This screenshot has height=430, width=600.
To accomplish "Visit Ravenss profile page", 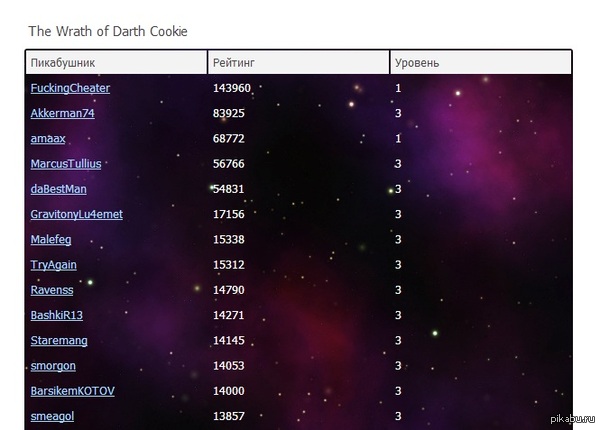I will pyautogui.click(x=52, y=290).
